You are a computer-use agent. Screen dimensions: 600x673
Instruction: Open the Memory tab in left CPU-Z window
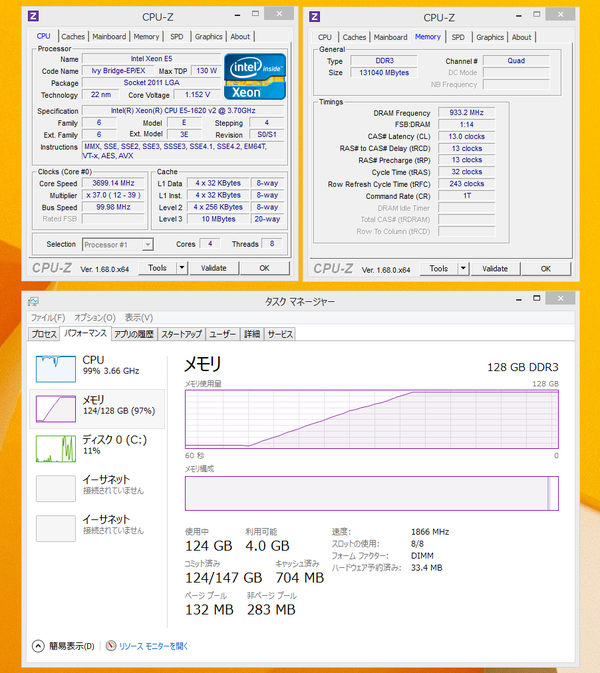146,36
